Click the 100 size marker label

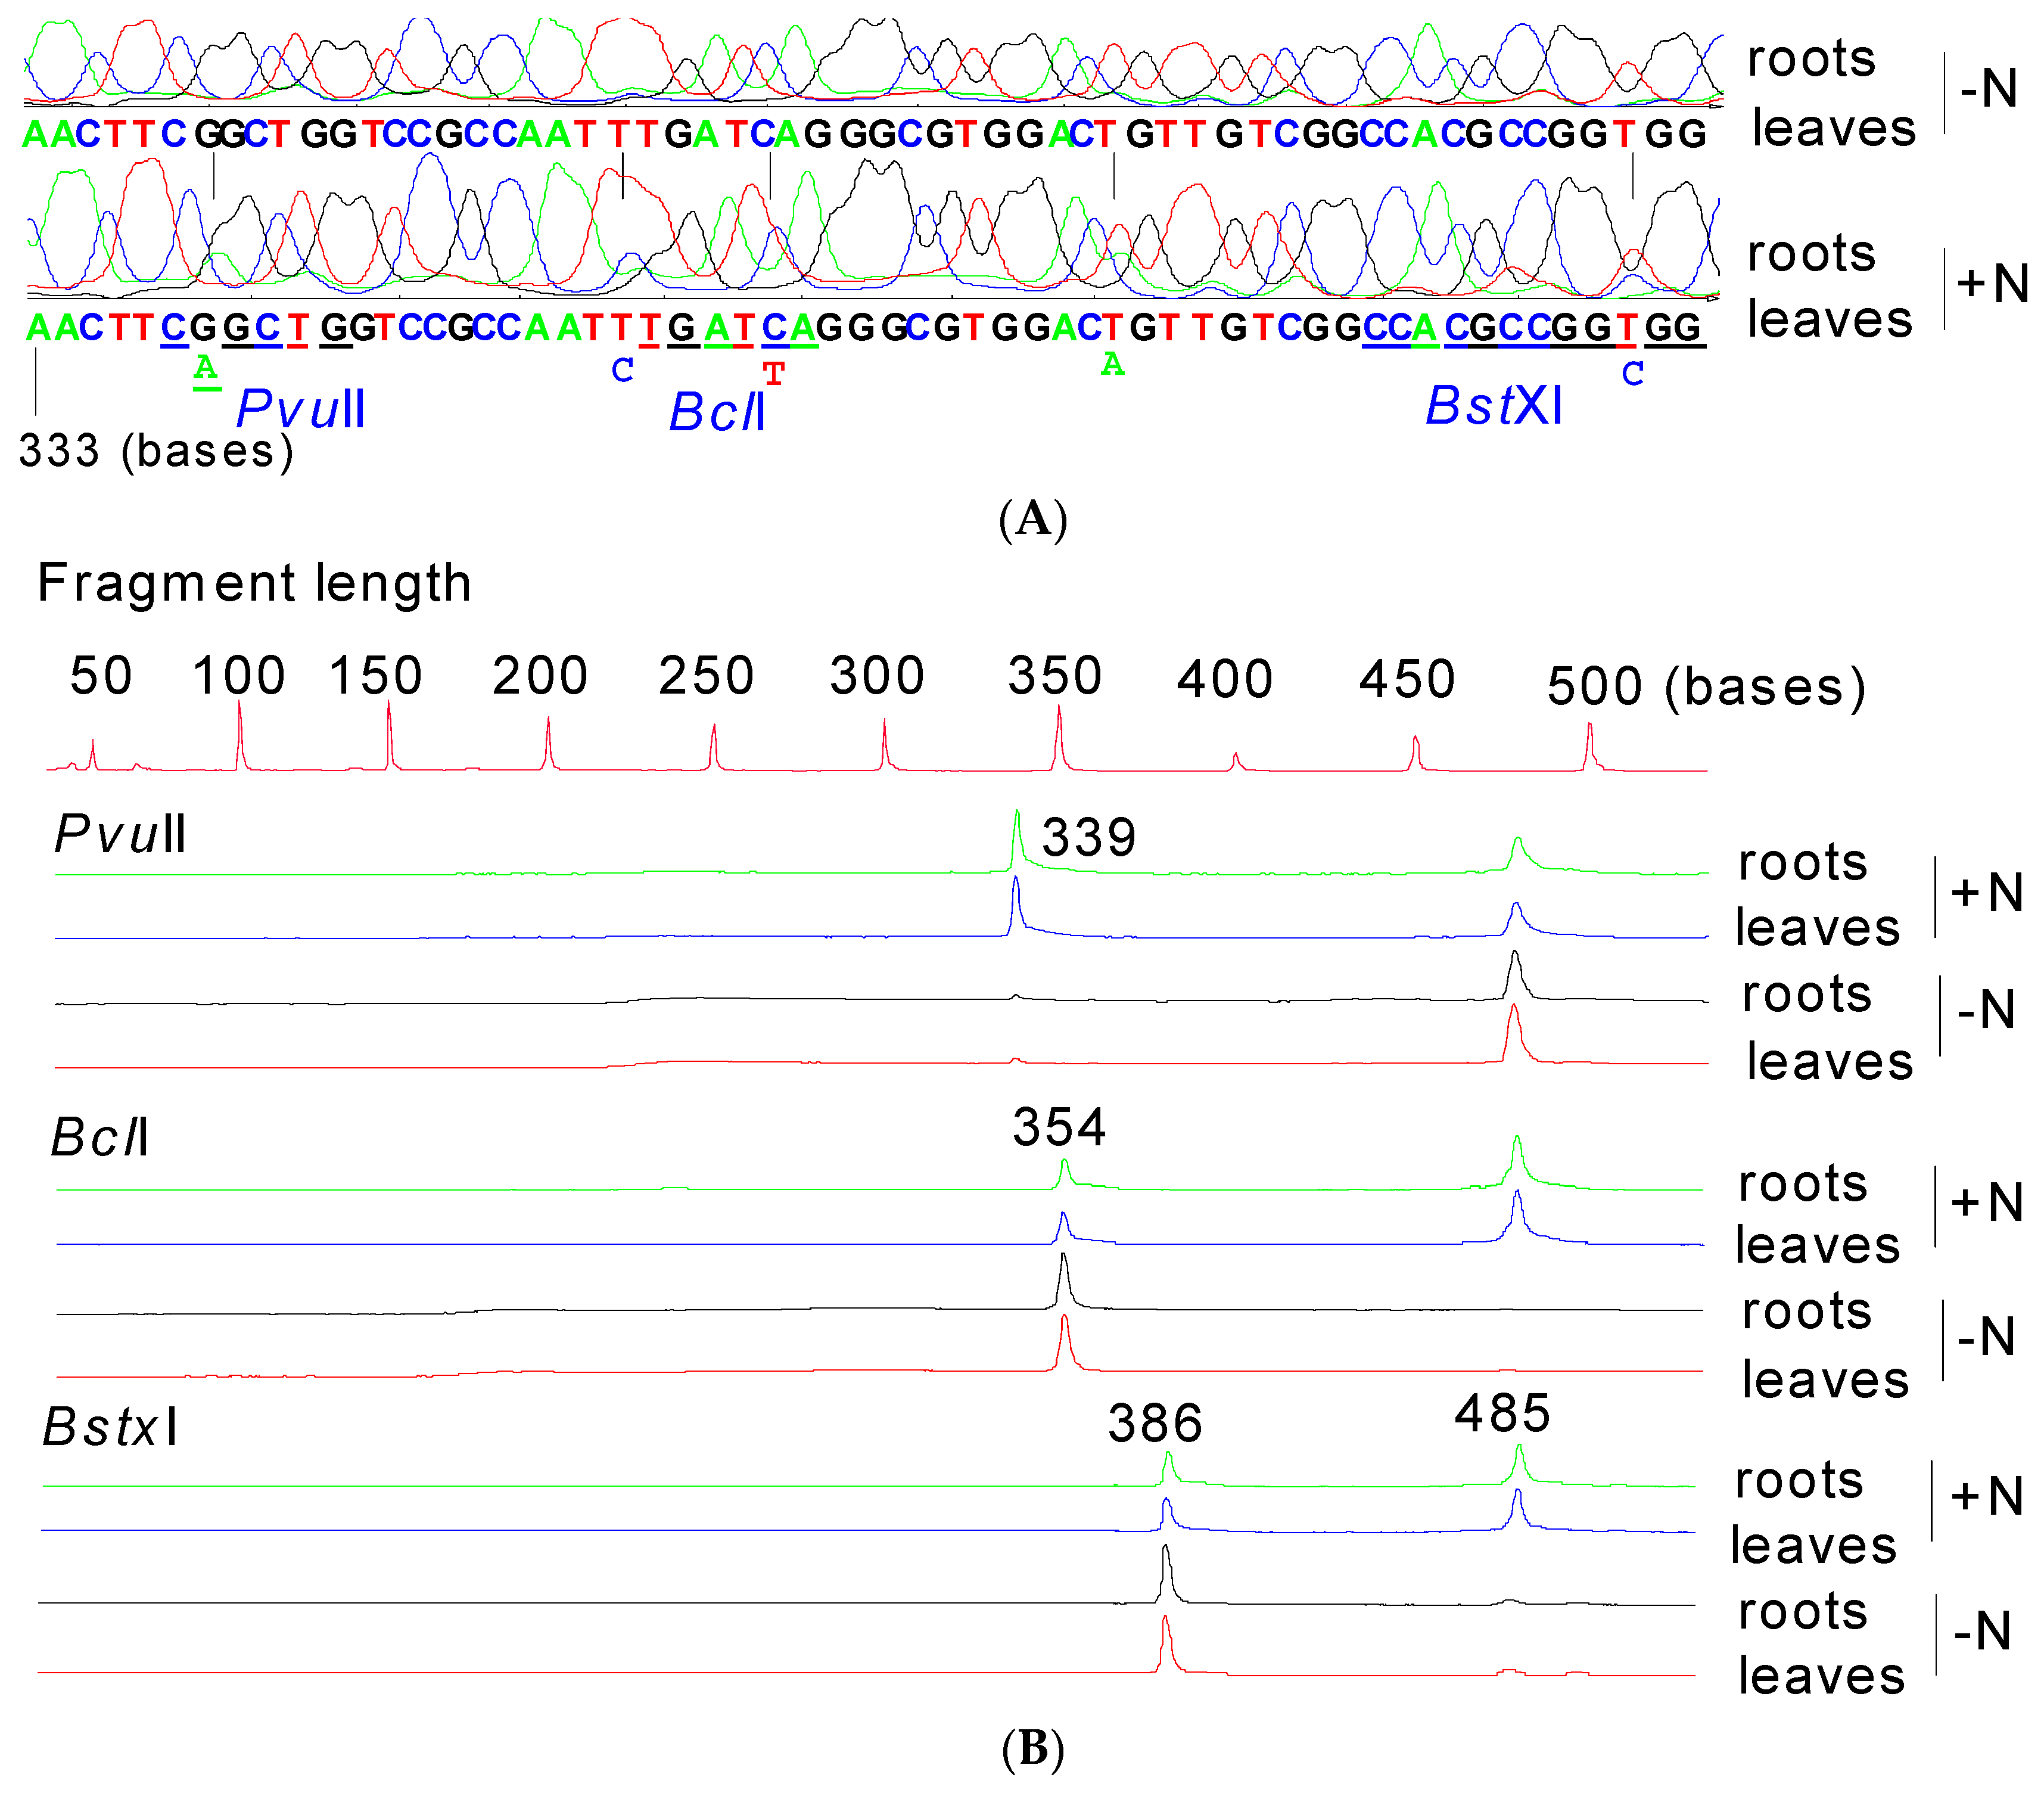[239, 675]
